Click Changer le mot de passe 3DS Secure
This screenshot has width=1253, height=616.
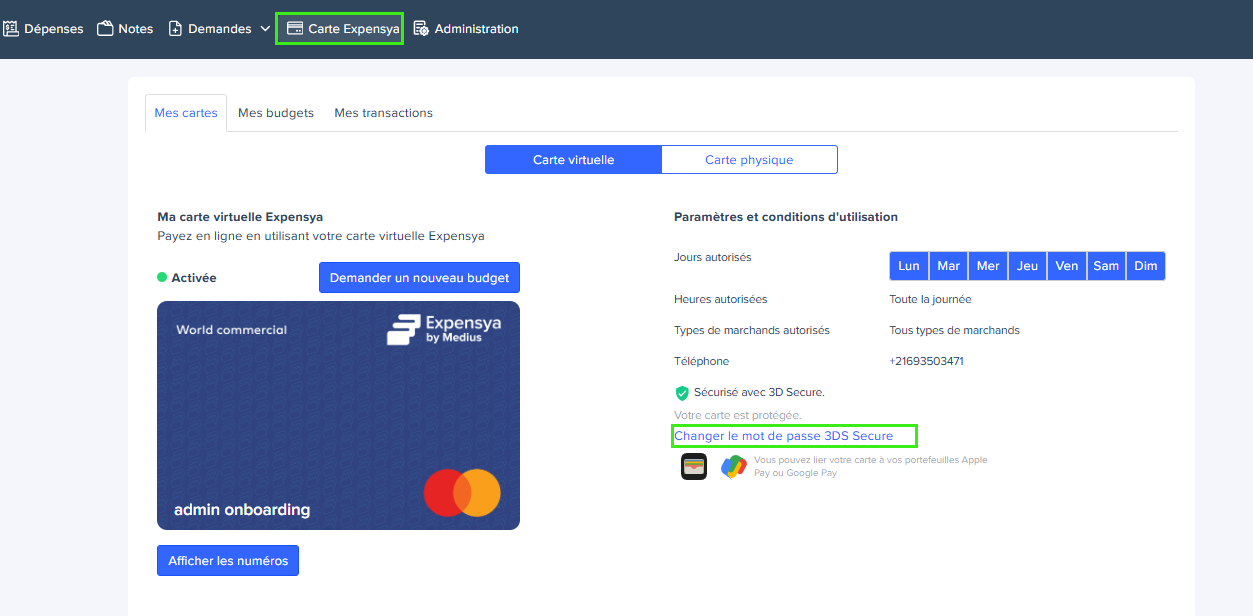tap(784, 436)
